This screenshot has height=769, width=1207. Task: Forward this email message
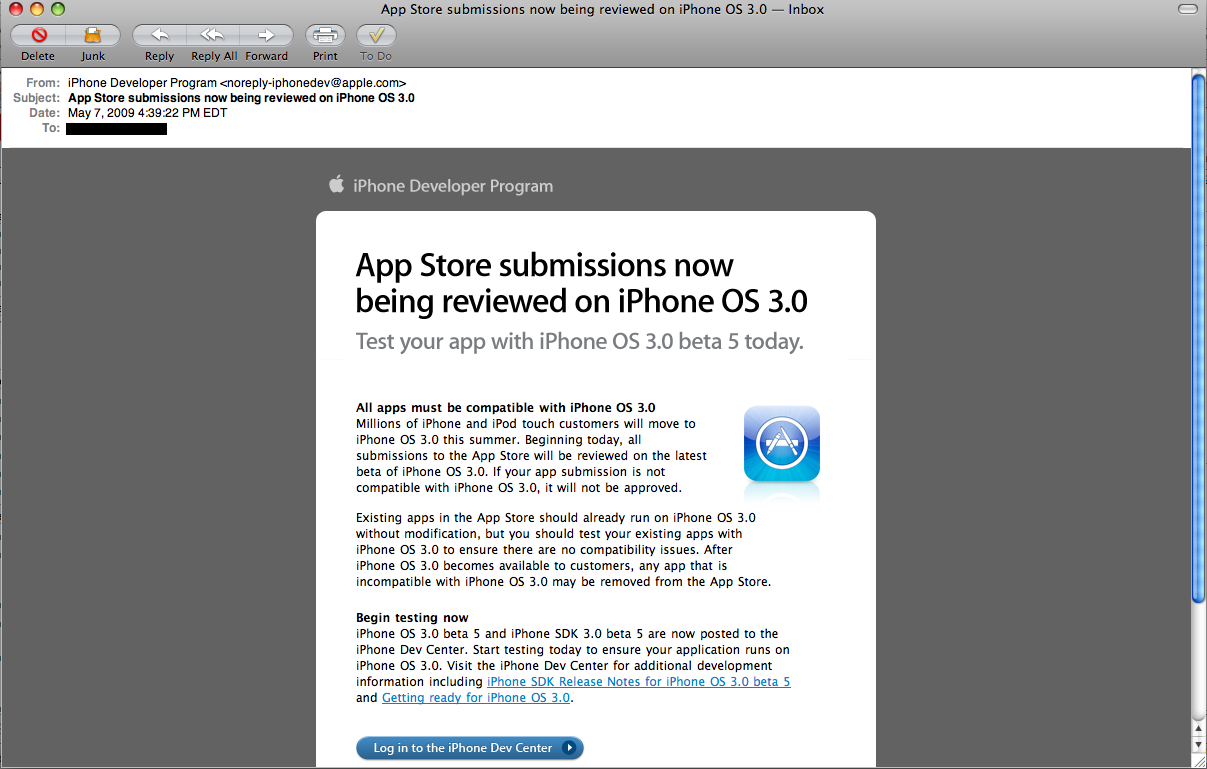tap(267, 35)
